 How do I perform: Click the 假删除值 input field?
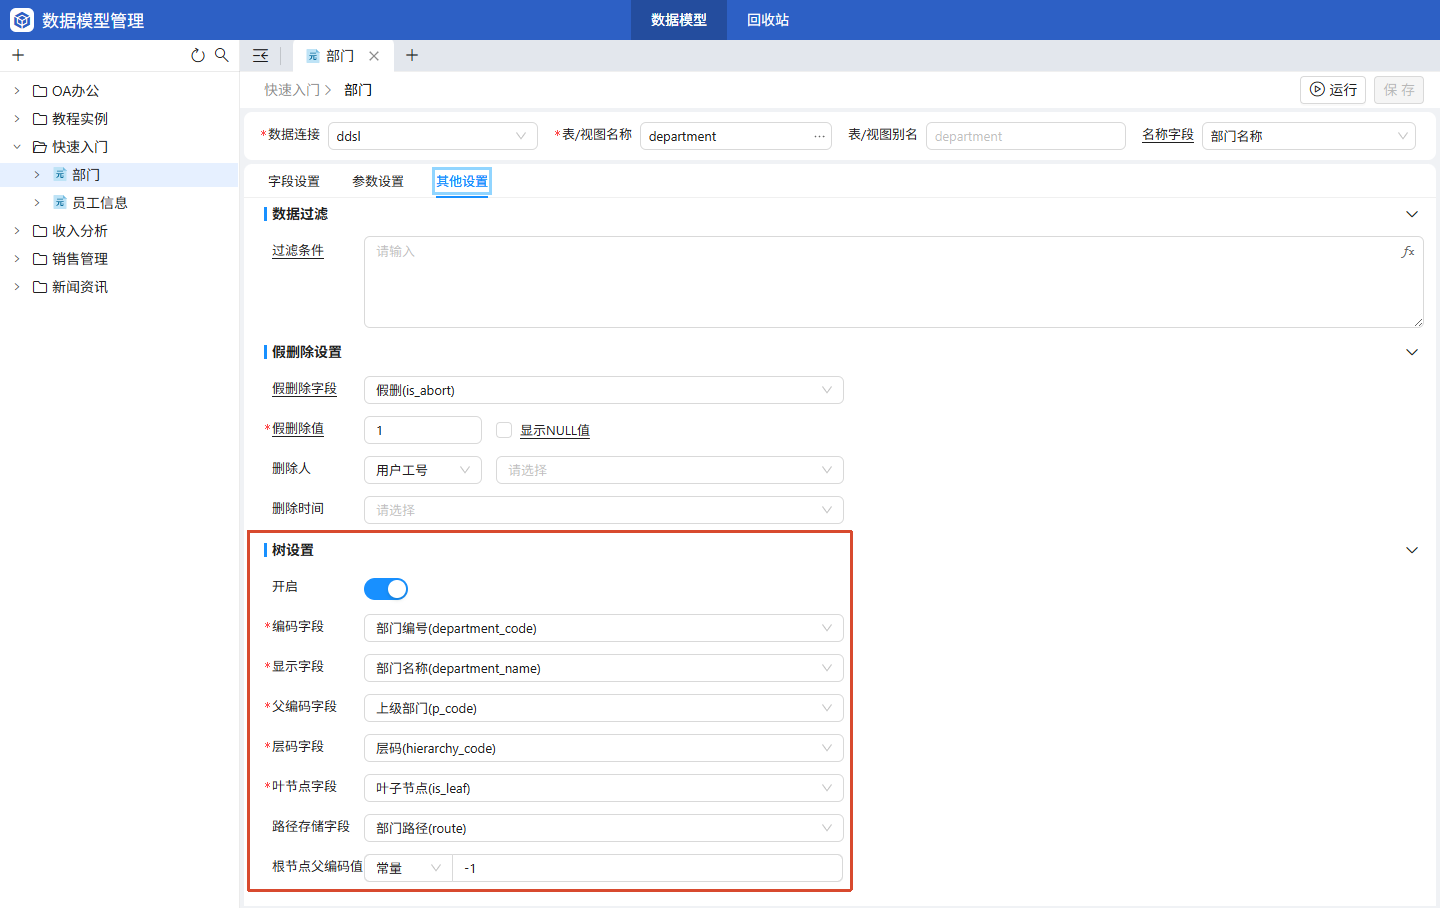(423, 430)
